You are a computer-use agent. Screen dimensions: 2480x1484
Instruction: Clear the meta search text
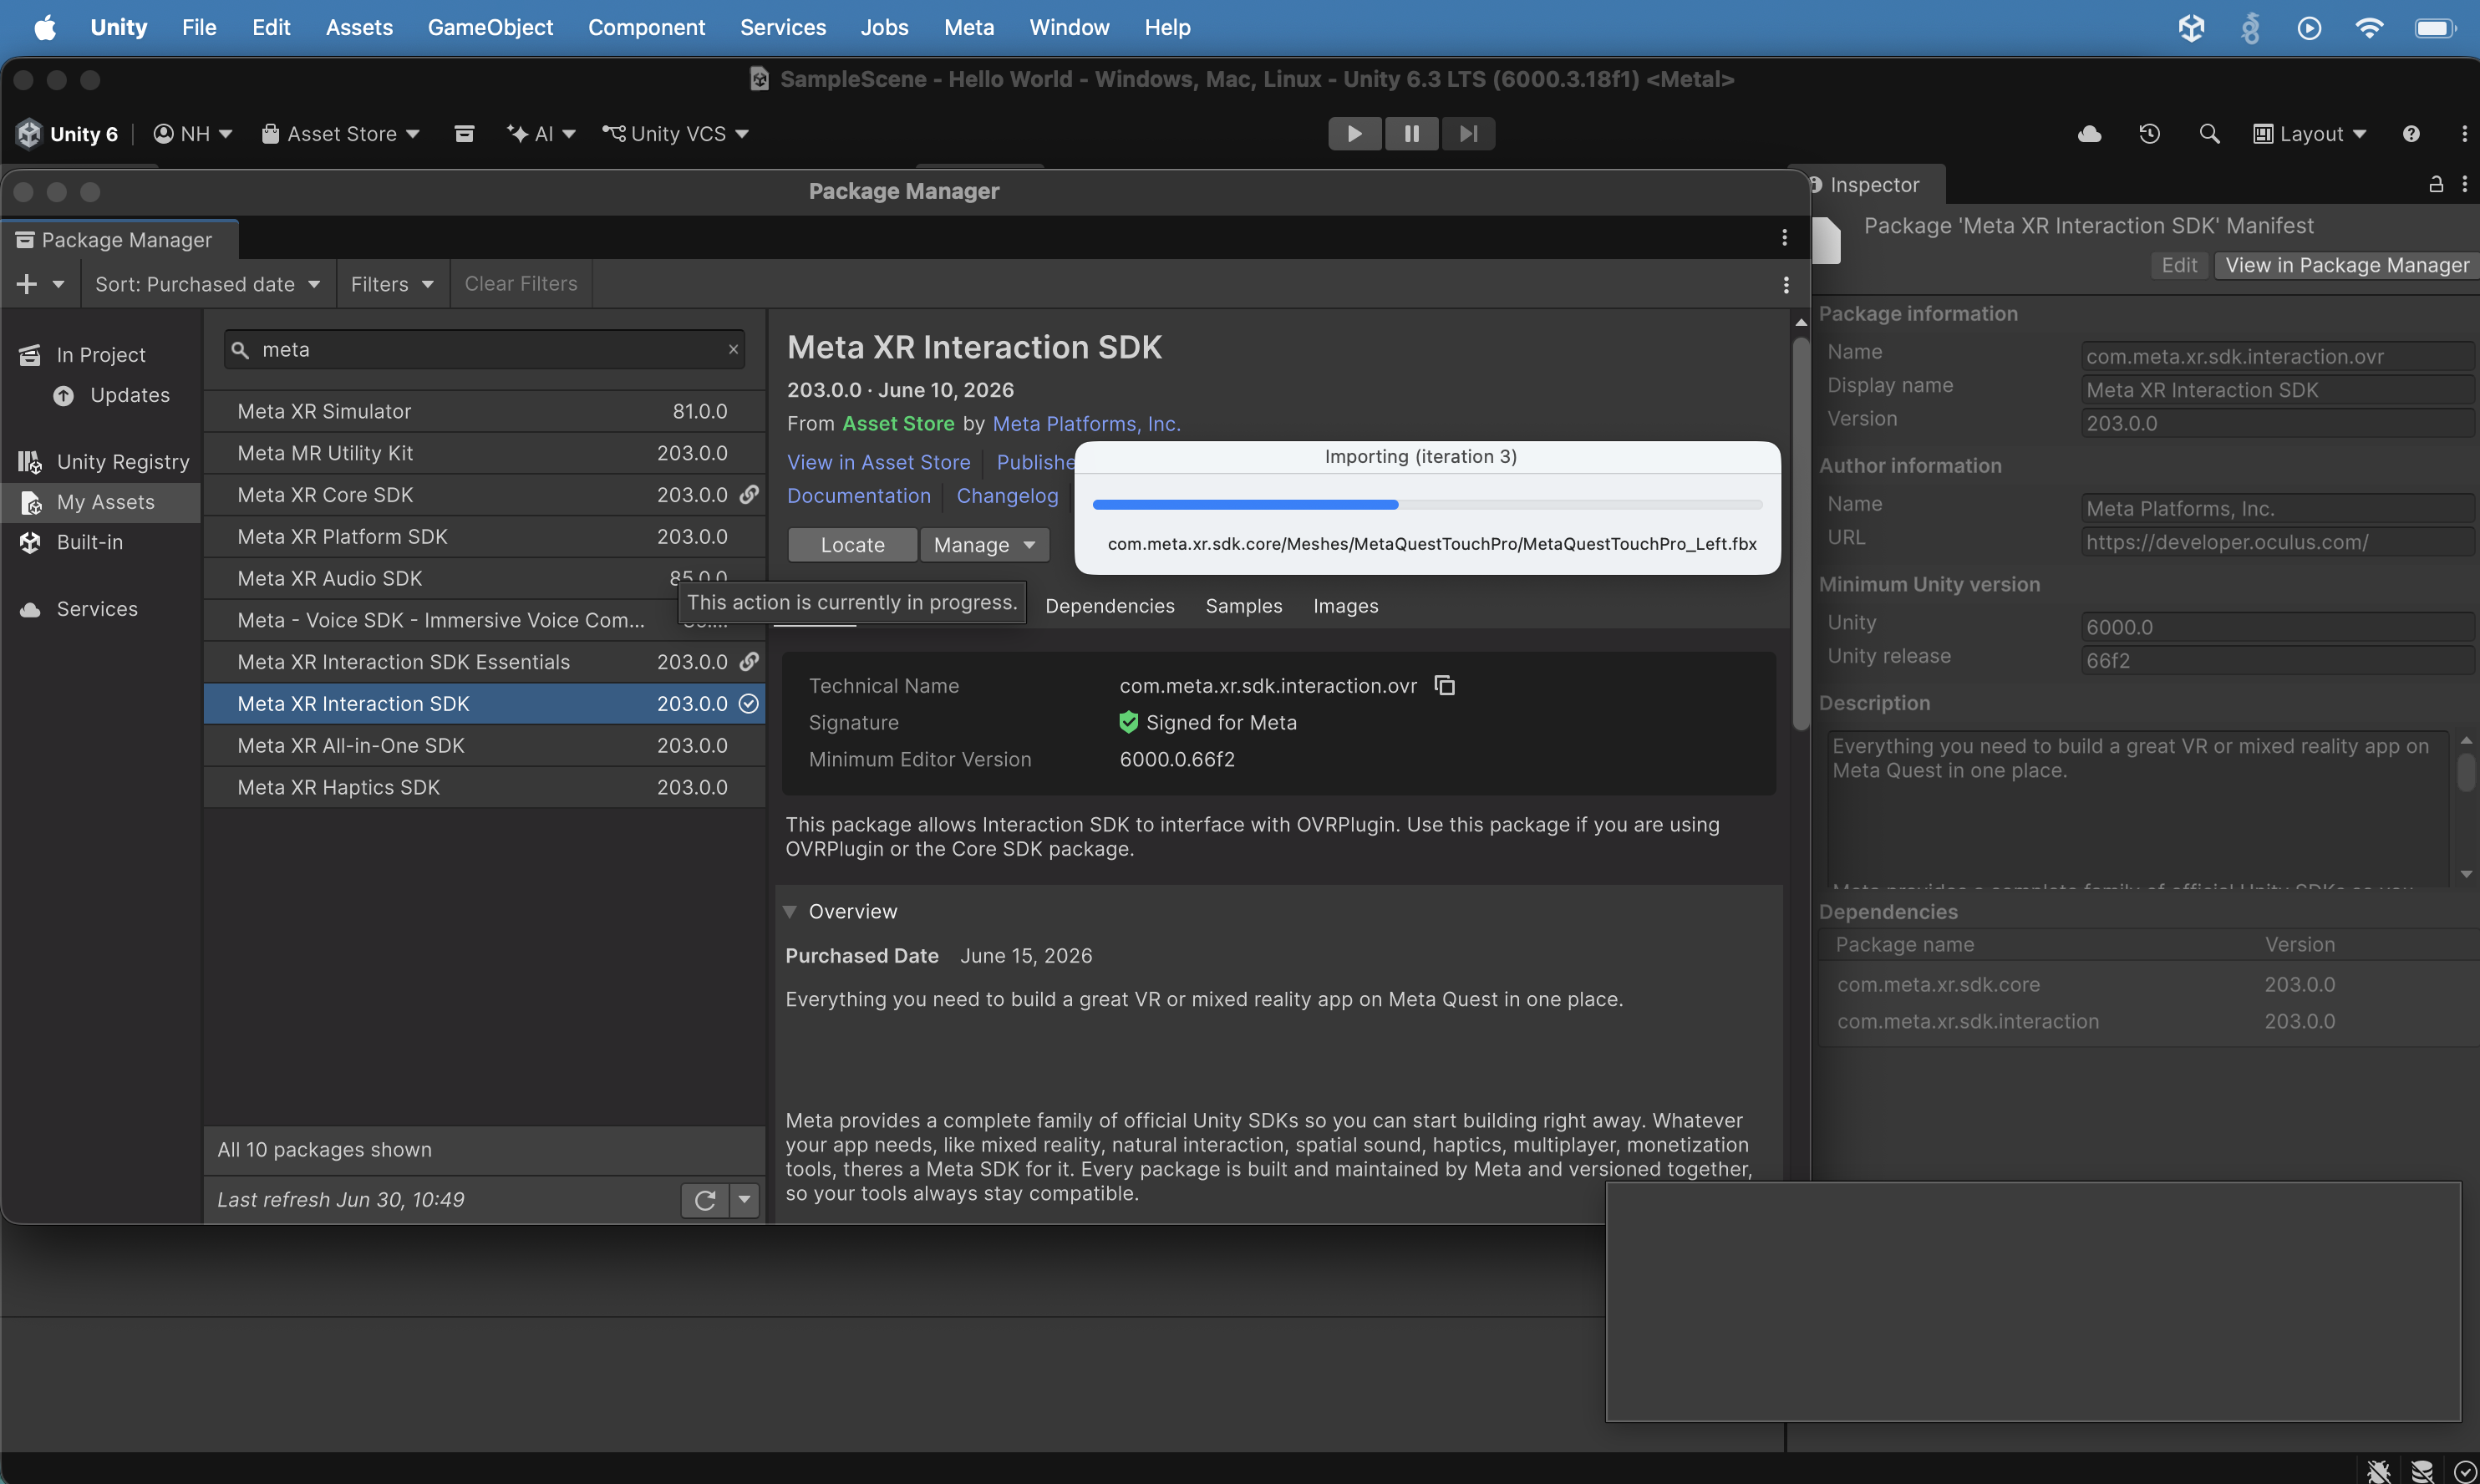pyautogui.click(x=733, y=349)
